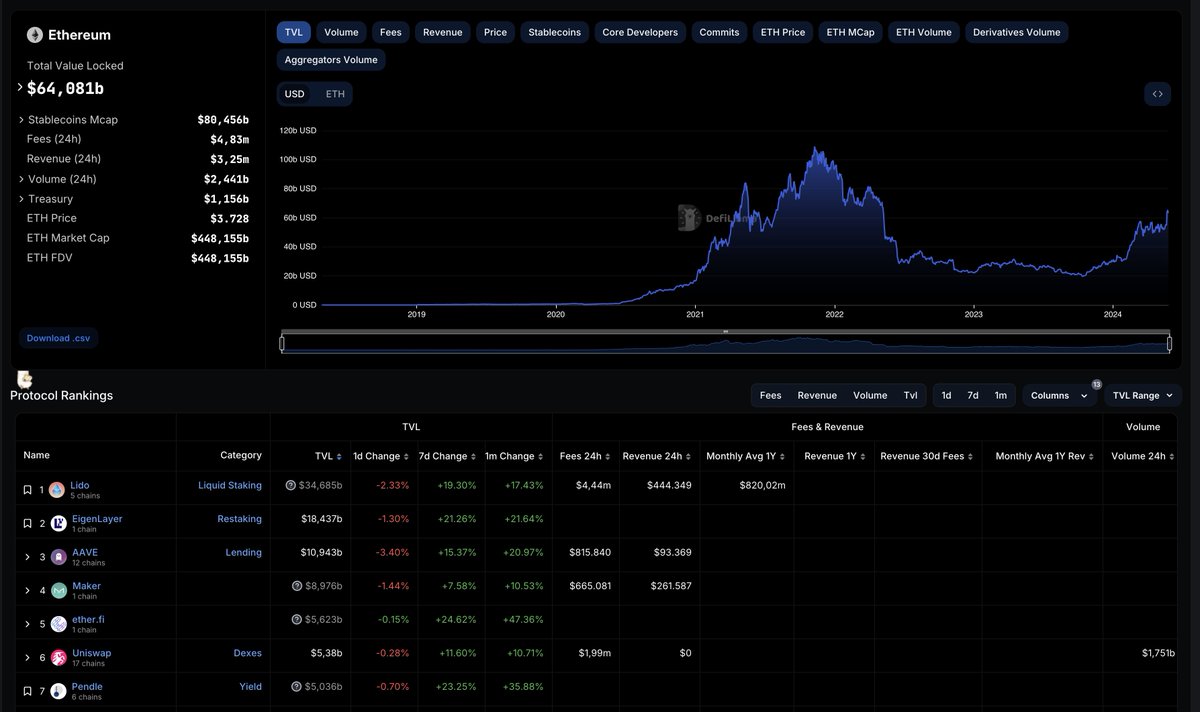Enable the Core Developers chart metric
1200x712 pixels.
(640, 32)
